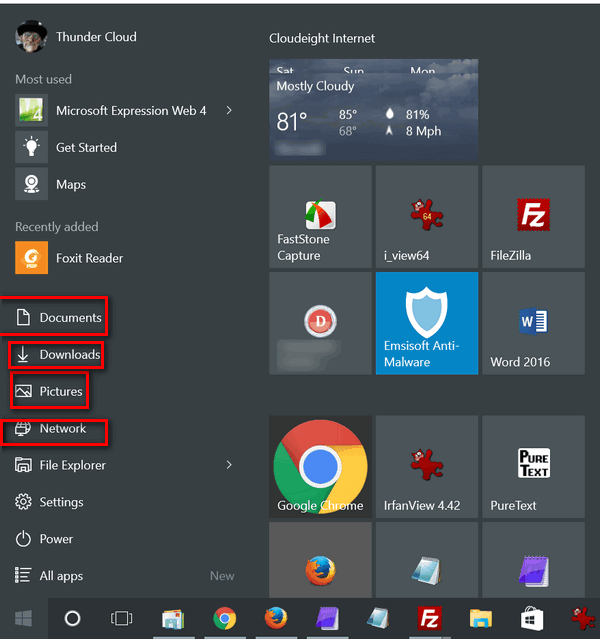The image size is (600, 639).
Task: Launch the PureText tile
Action: point(533,467)
